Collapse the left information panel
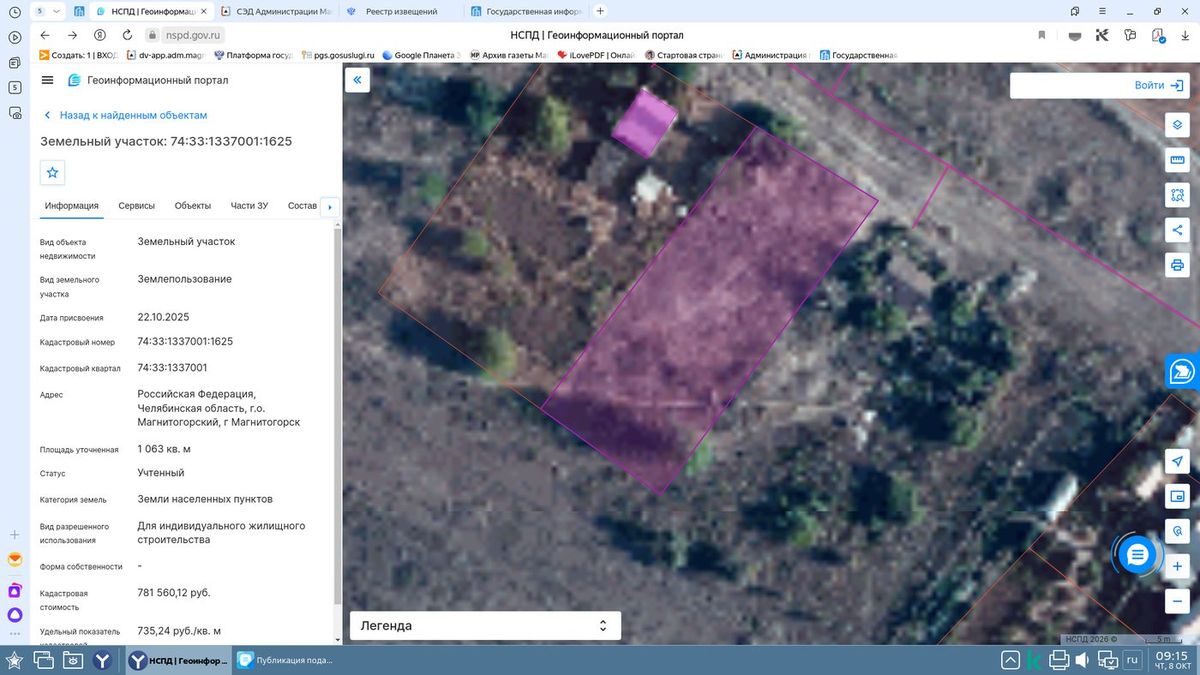Image resolution: width=1200 pixels, height=675 pixels. coord(357,80)
